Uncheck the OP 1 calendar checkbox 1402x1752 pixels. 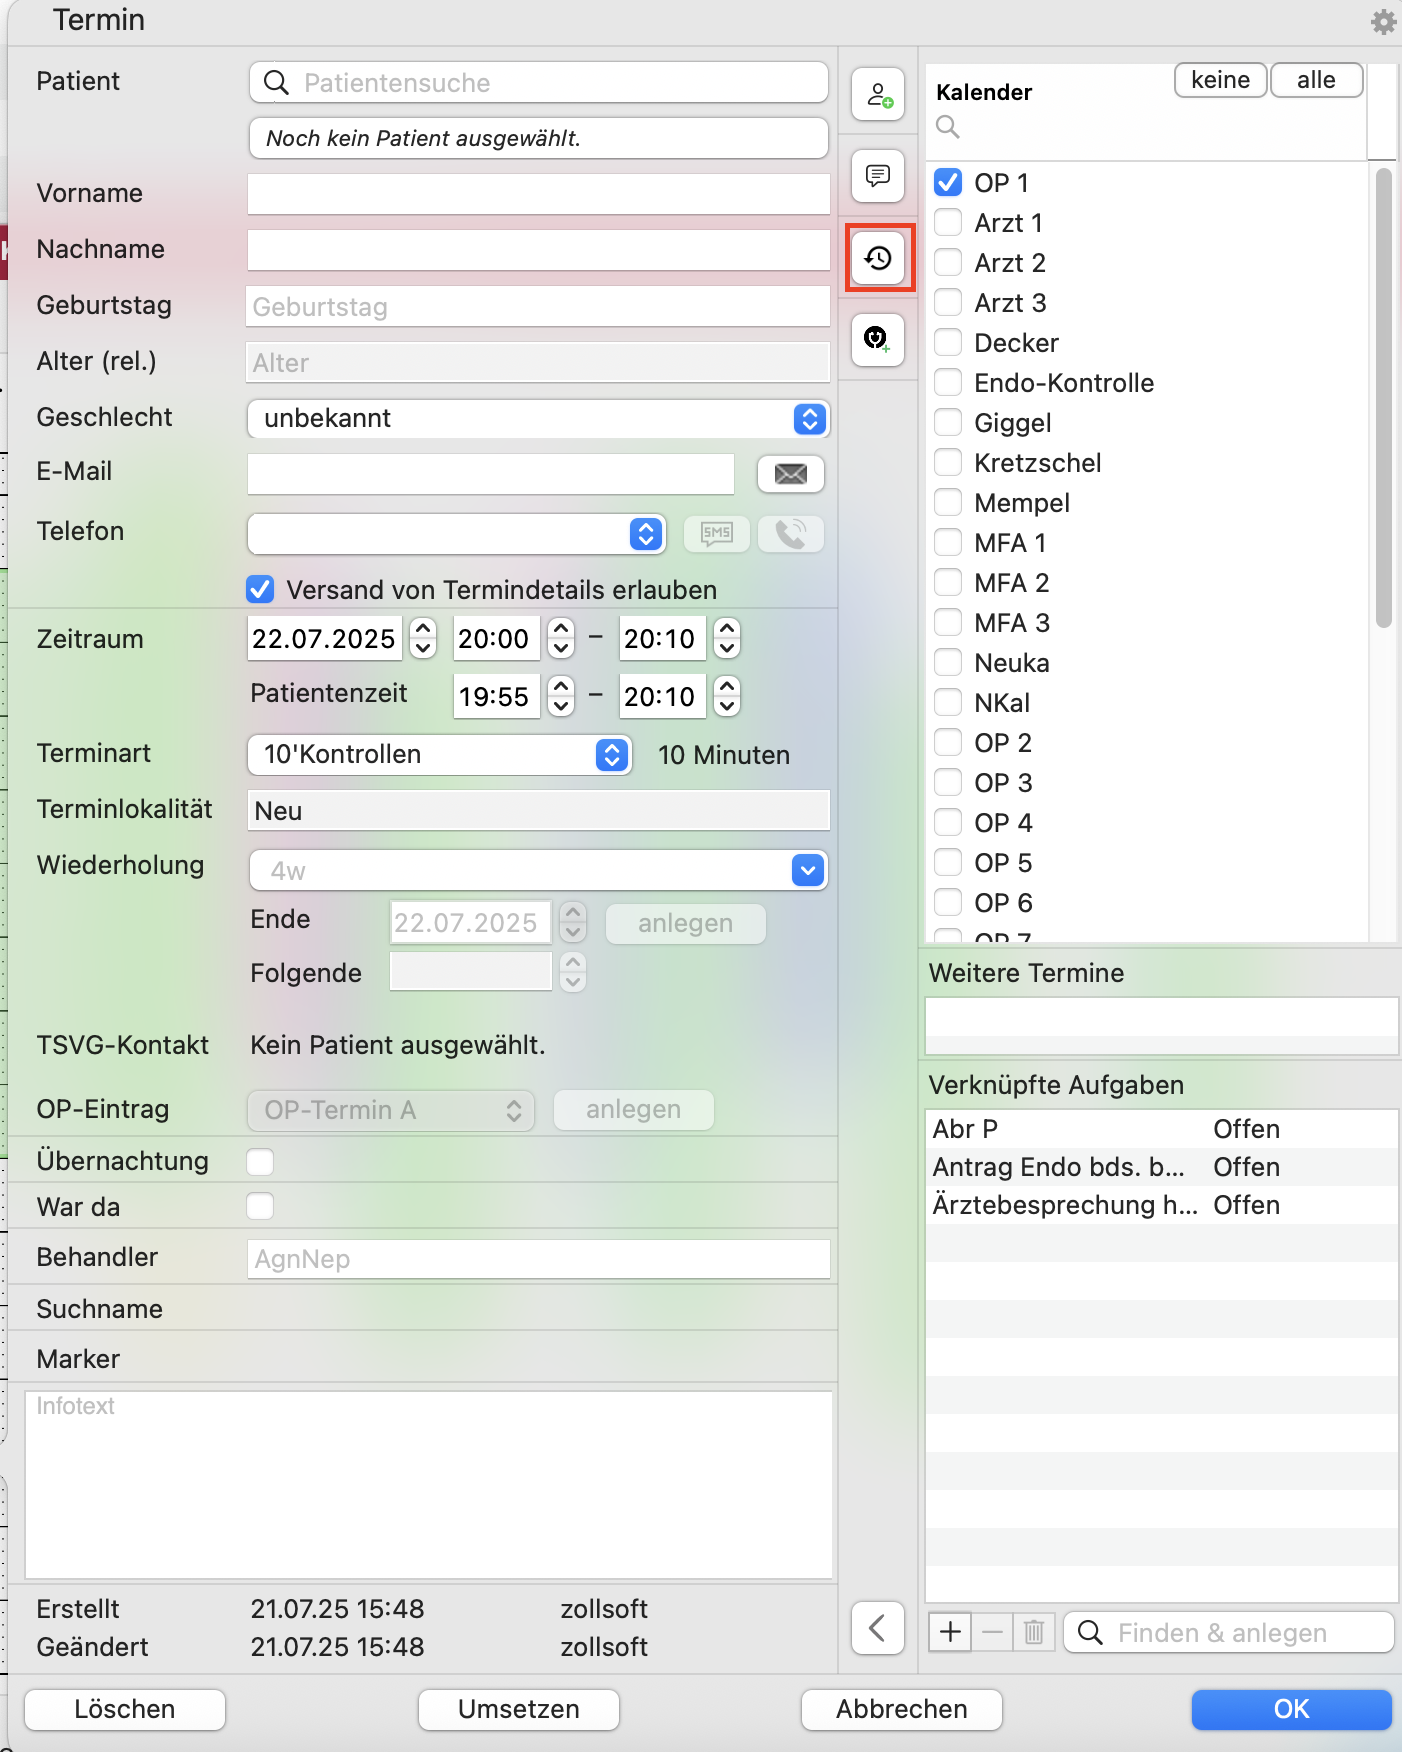[x=948, y=182]
